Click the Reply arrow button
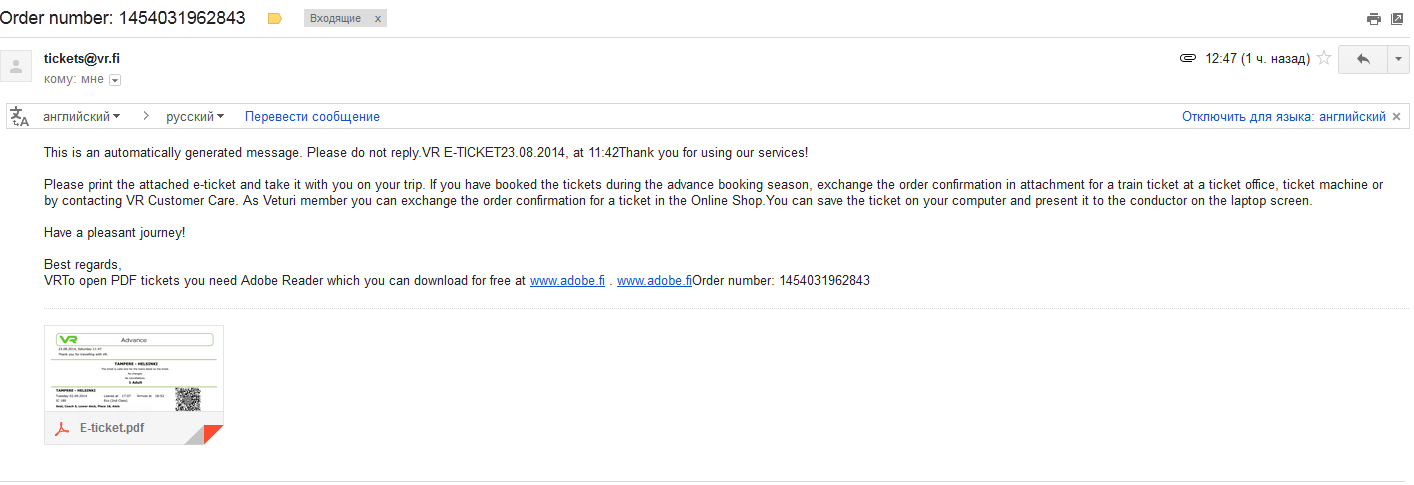 tap(1362, 59)
